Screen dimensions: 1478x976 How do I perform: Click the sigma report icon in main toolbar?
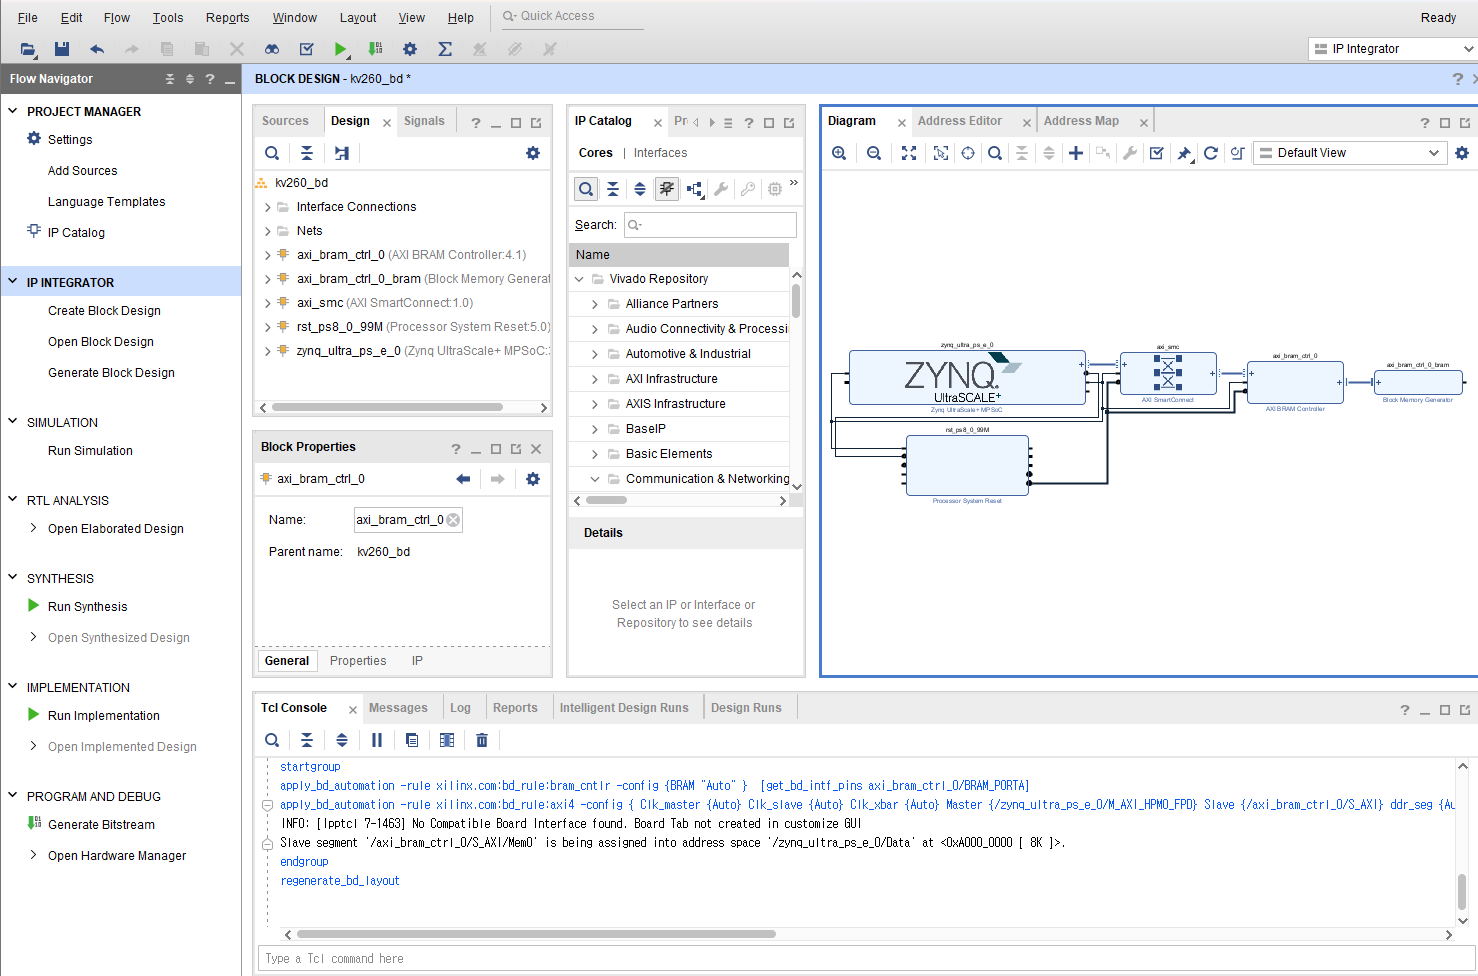point(445,49)
